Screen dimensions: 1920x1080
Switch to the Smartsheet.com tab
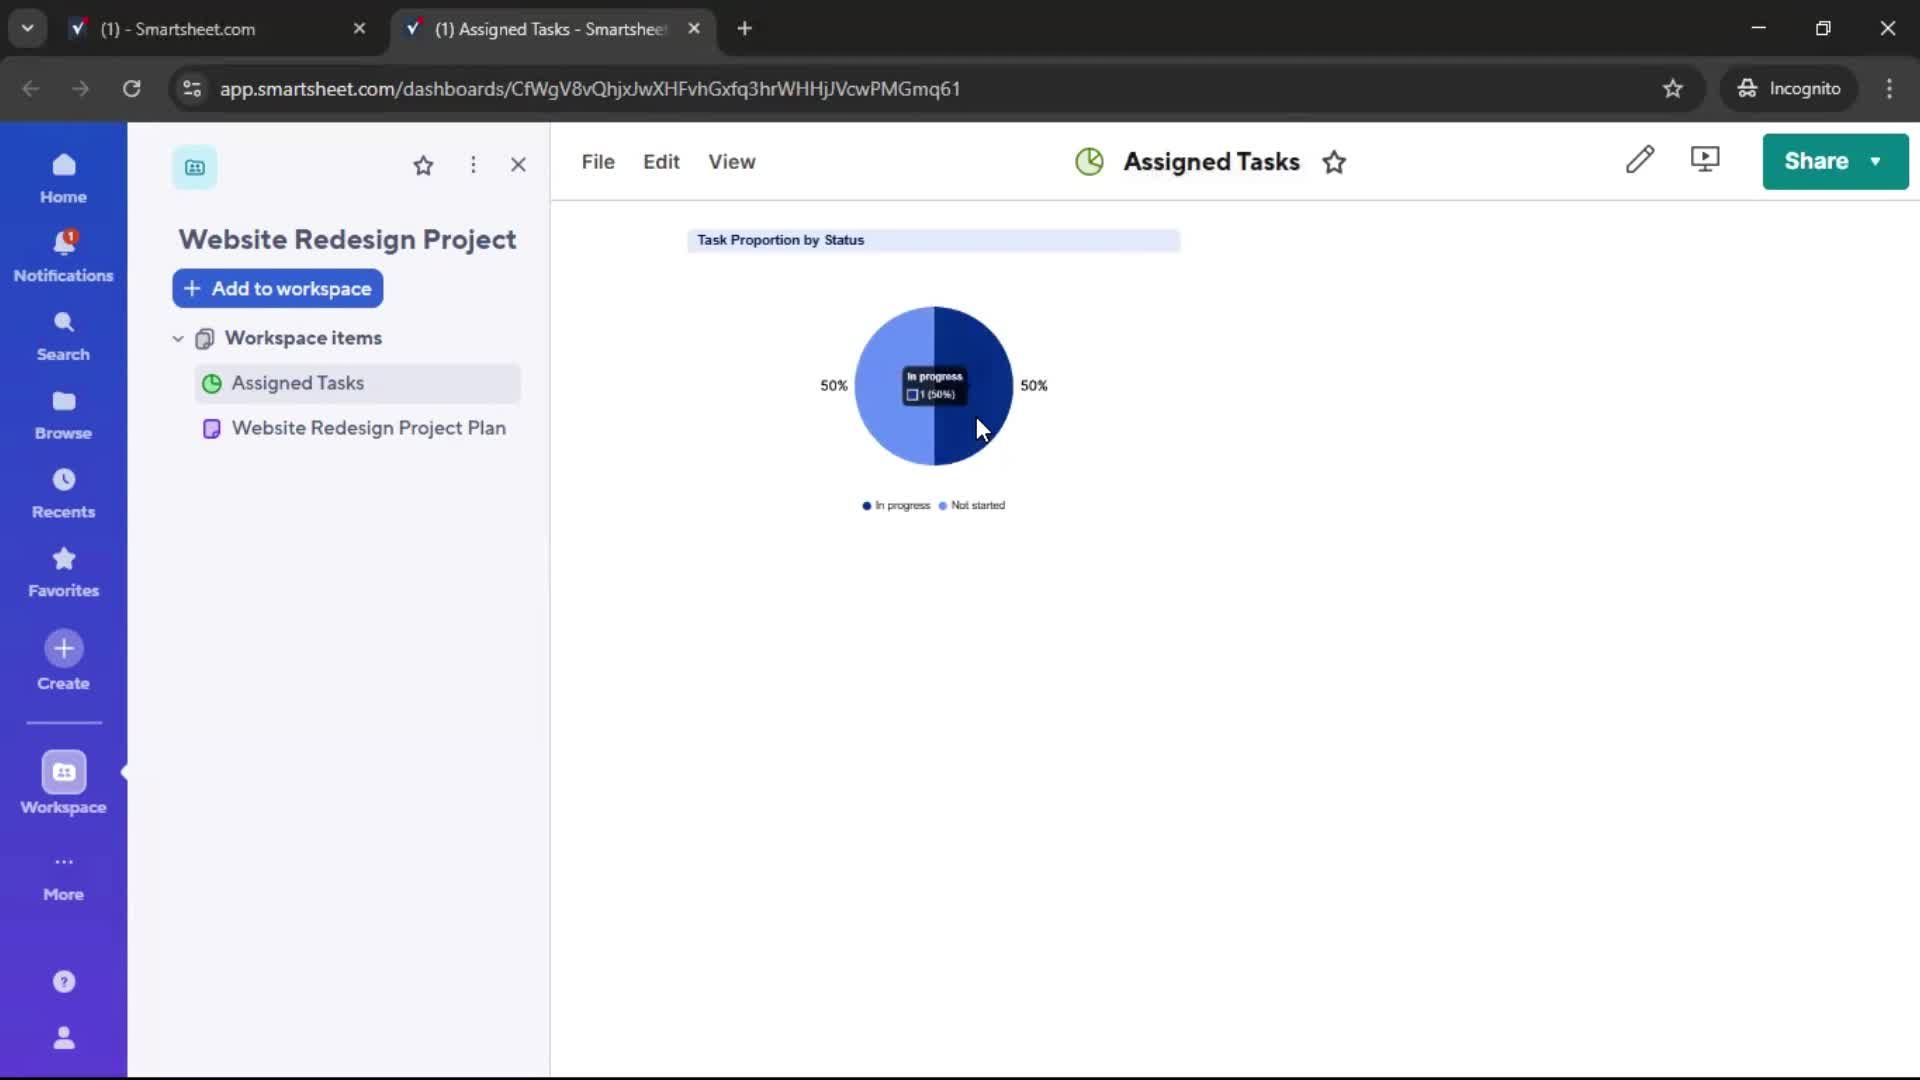point(200,29)
